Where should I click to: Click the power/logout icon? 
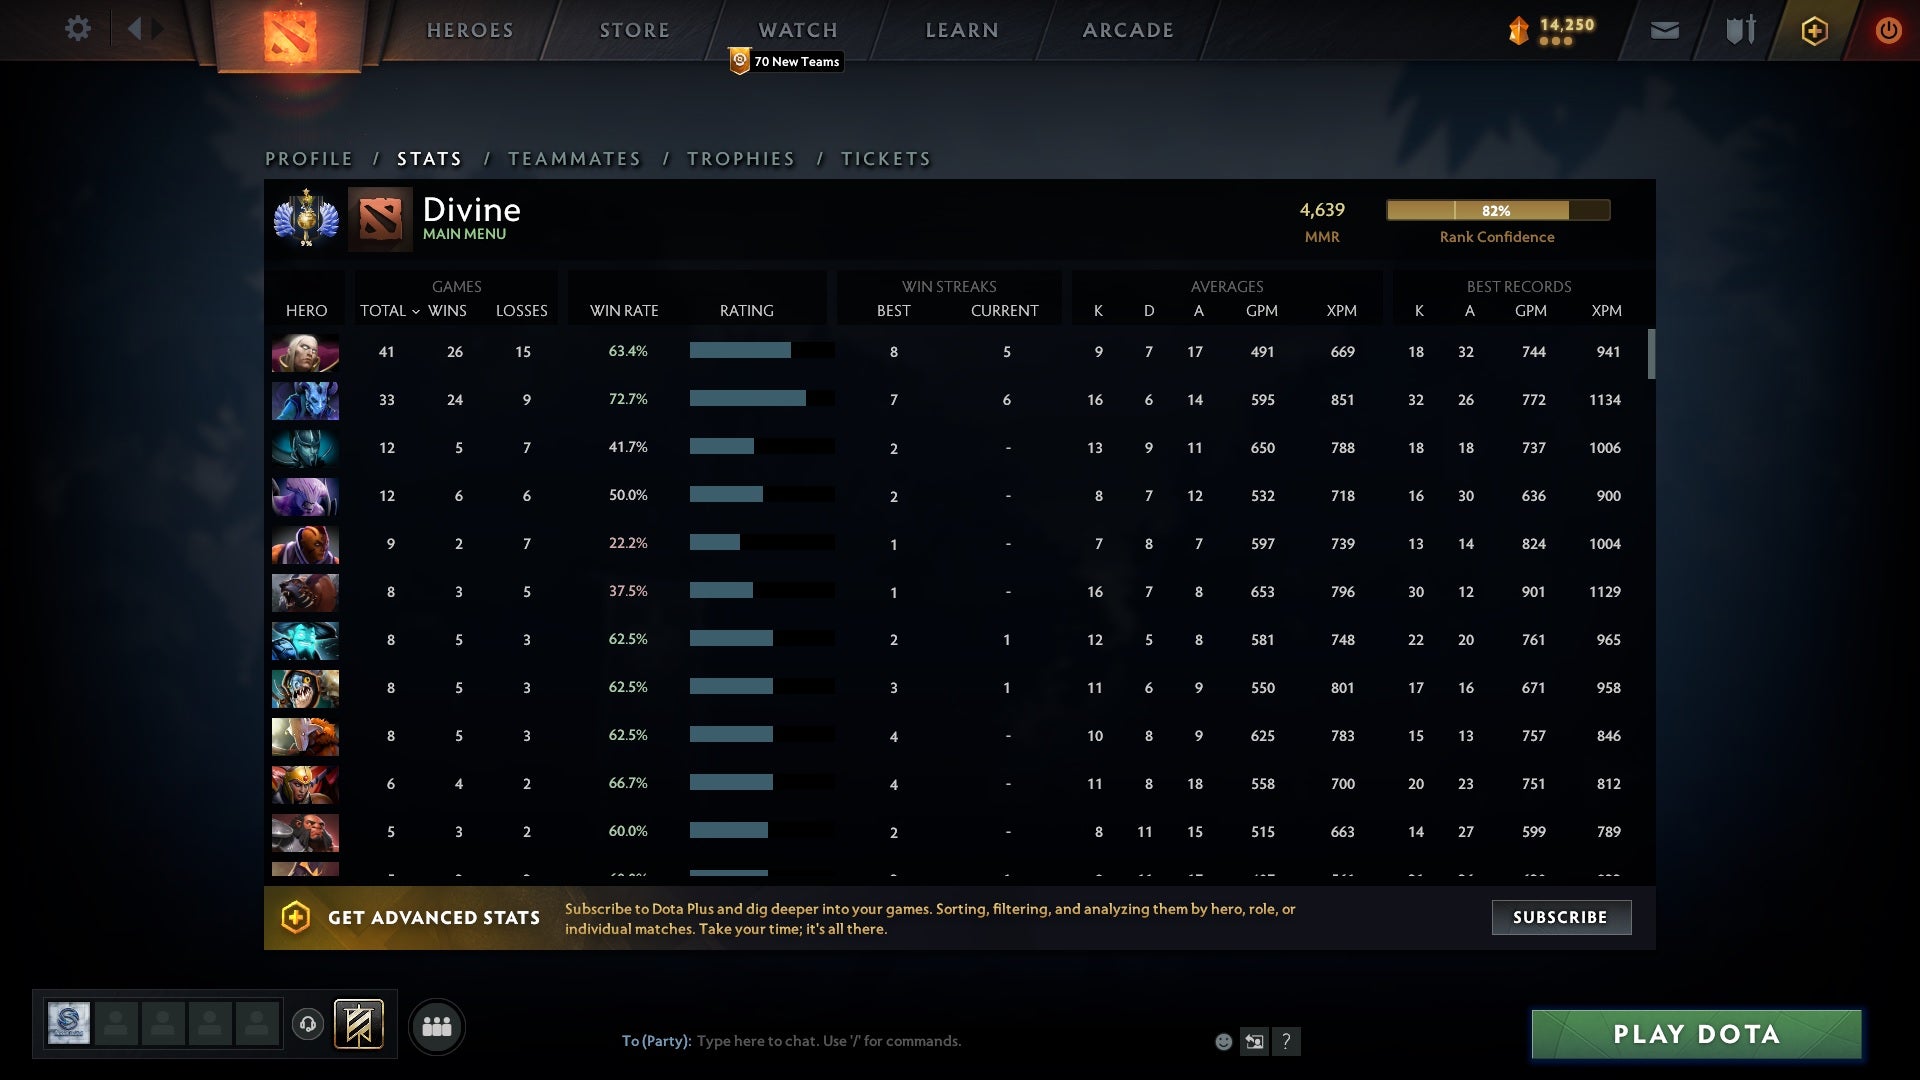pos(1888,30)
